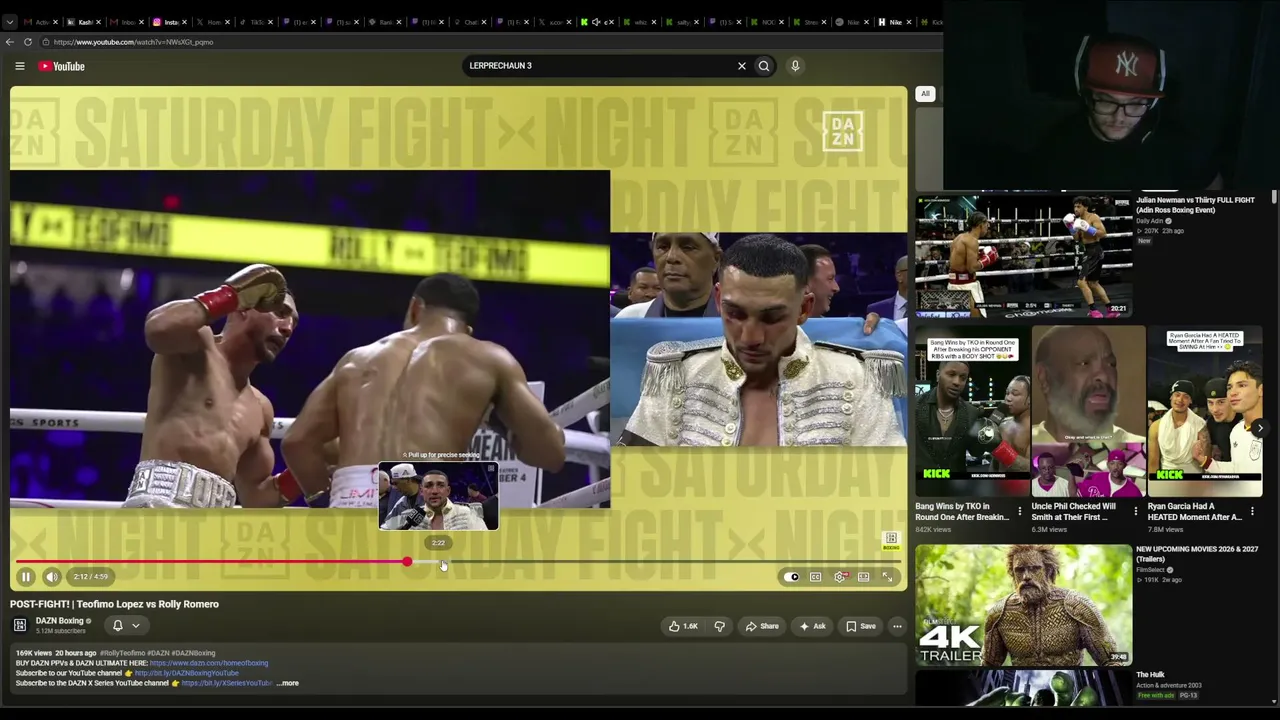Like the video
1280x720 pixels.
click(683, 627)
